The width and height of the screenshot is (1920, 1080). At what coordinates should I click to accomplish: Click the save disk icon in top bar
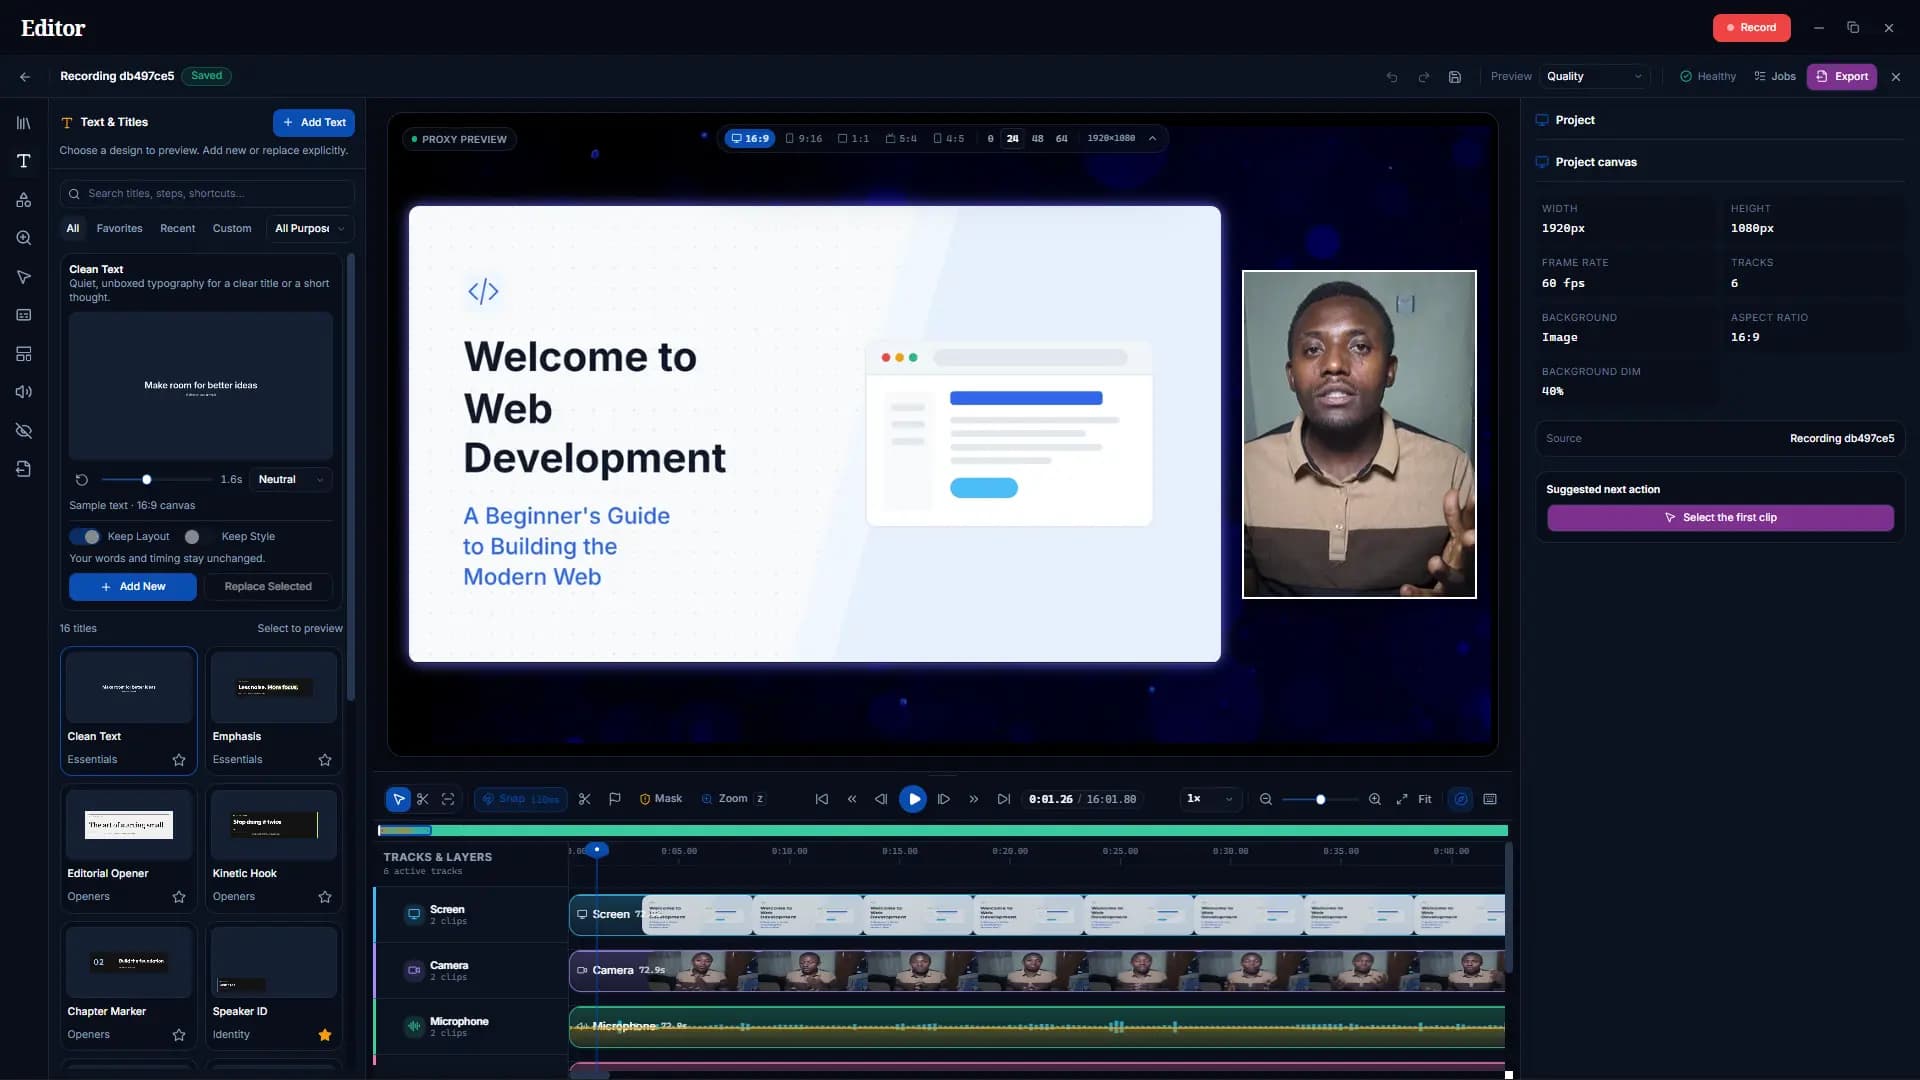coord(1455,77)
